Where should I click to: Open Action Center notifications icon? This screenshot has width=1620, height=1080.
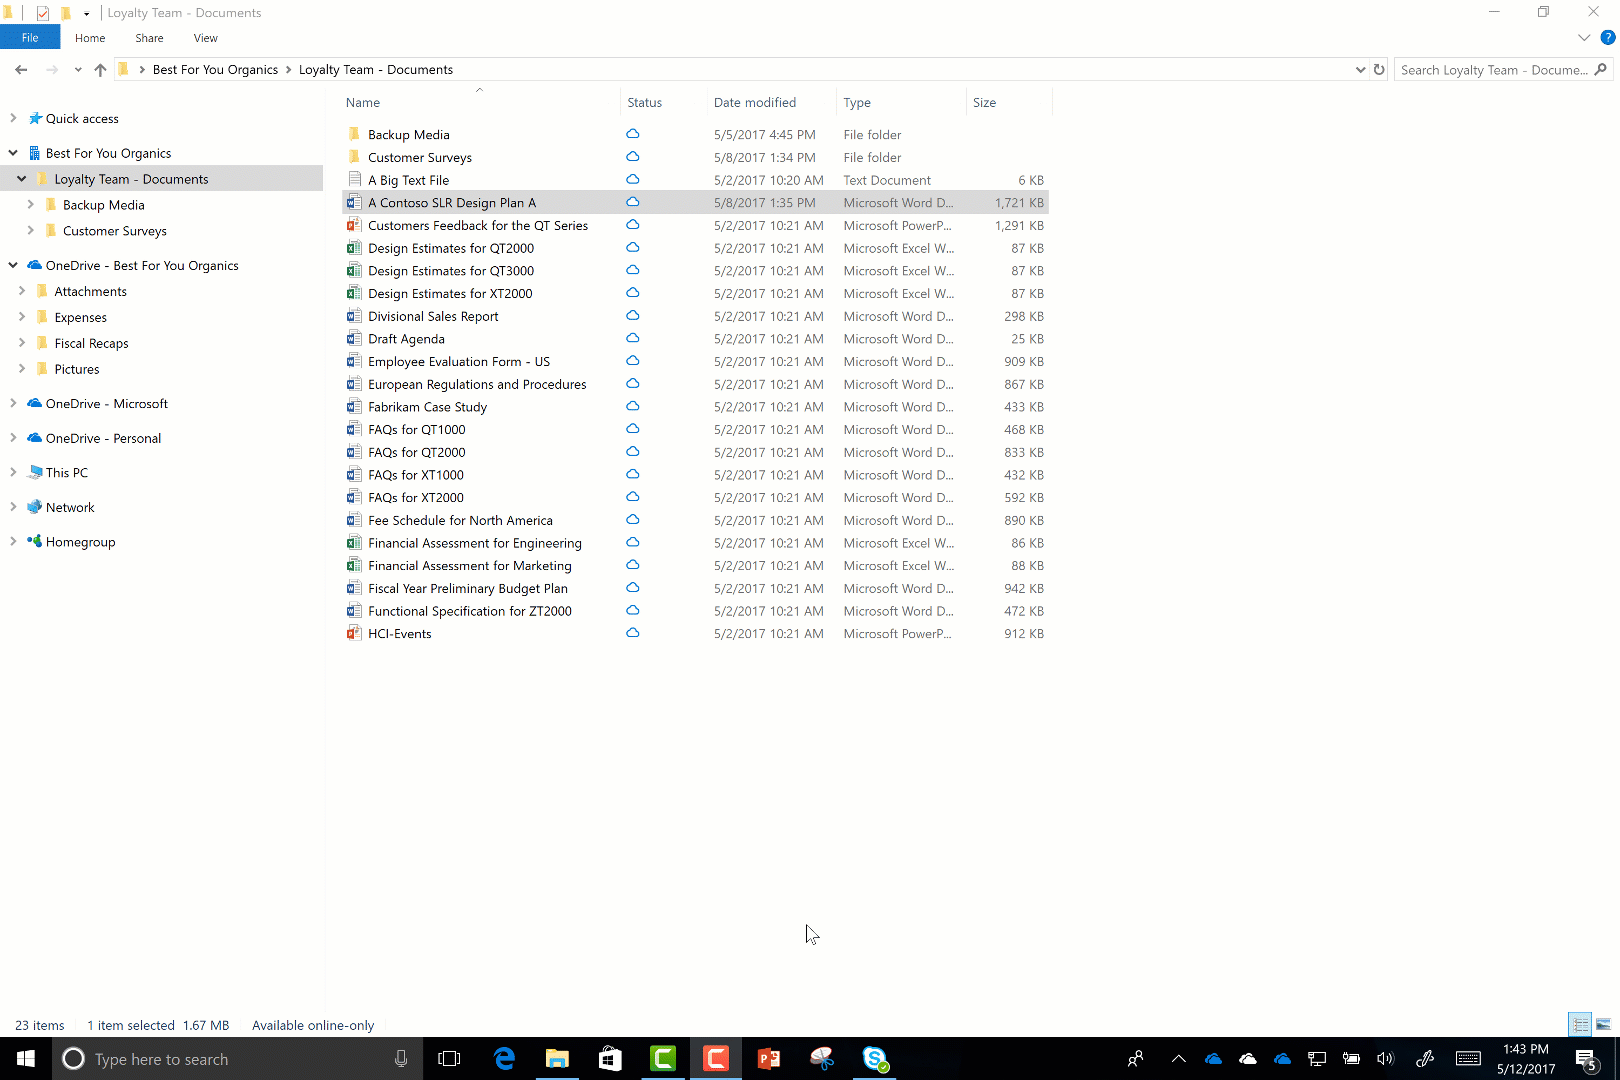click(1587, 1059)
